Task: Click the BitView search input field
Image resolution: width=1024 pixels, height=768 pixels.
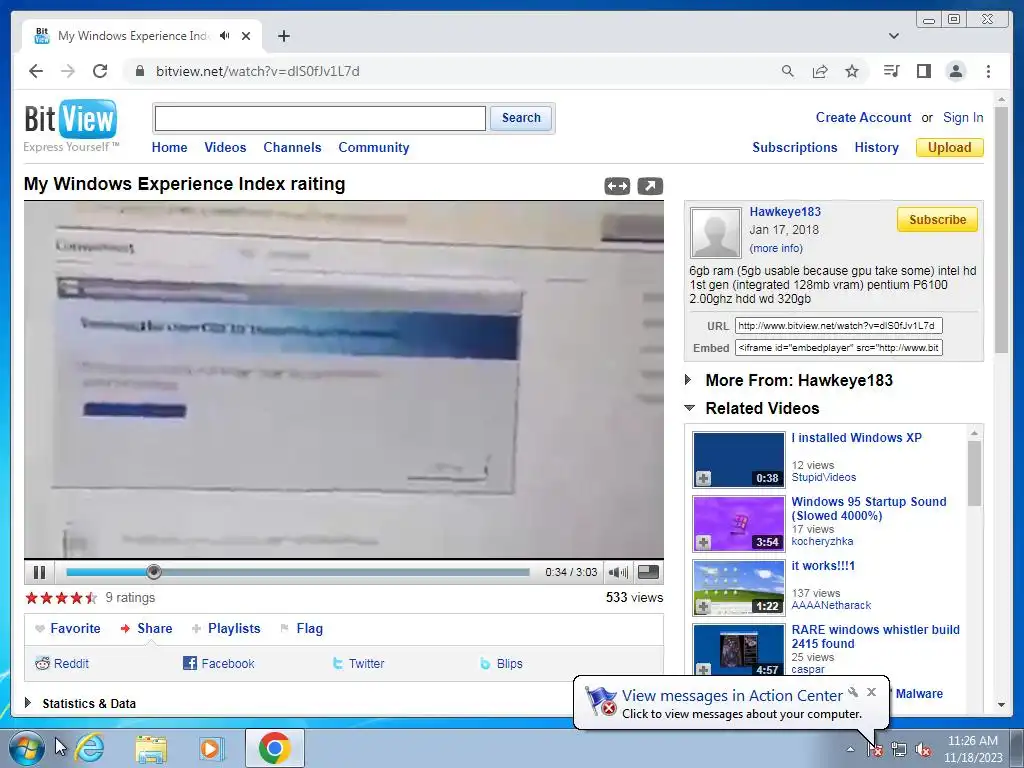Action: coord(320,118)
